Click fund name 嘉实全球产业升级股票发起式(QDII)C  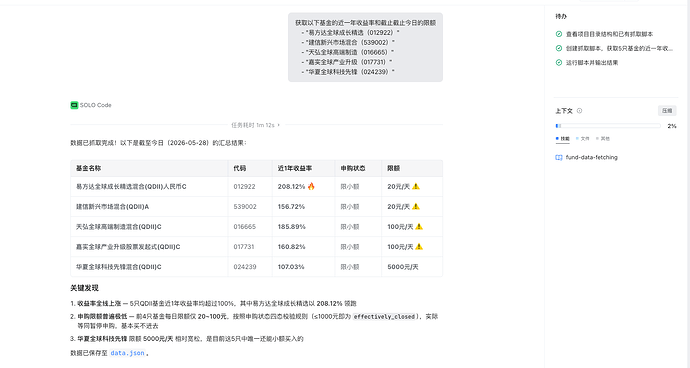[x=128, y=247]
